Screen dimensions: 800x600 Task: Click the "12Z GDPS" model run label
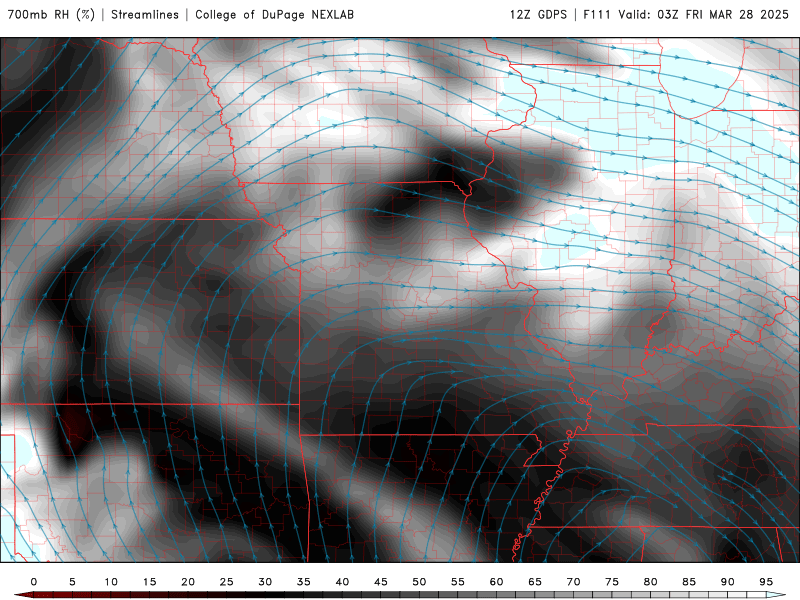click(x=538, y=15)
